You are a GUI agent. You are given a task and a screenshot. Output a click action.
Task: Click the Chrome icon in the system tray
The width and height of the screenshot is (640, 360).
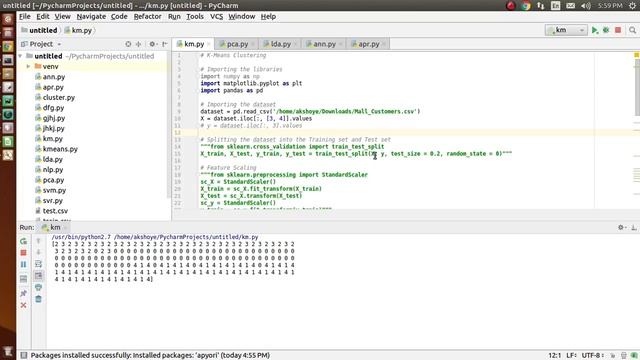pyautogui.click(x=526, y=6)
